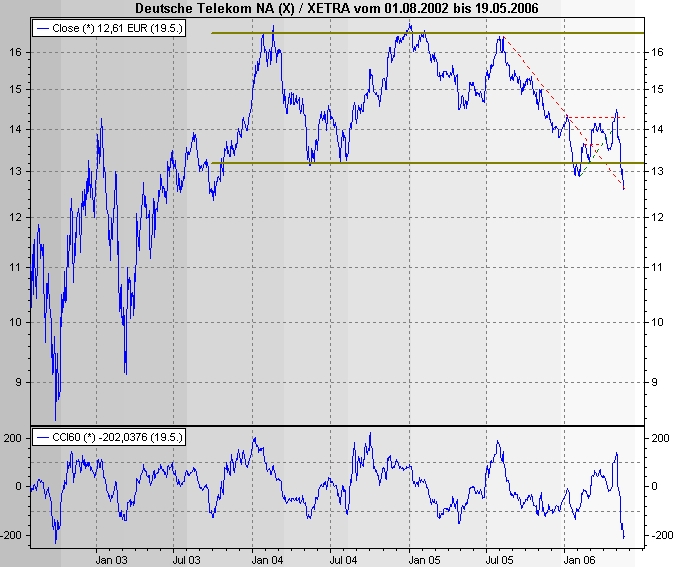Click the Jul 04 date axis label
Screen dimensions: 674x568
click(x=343, y=559)
